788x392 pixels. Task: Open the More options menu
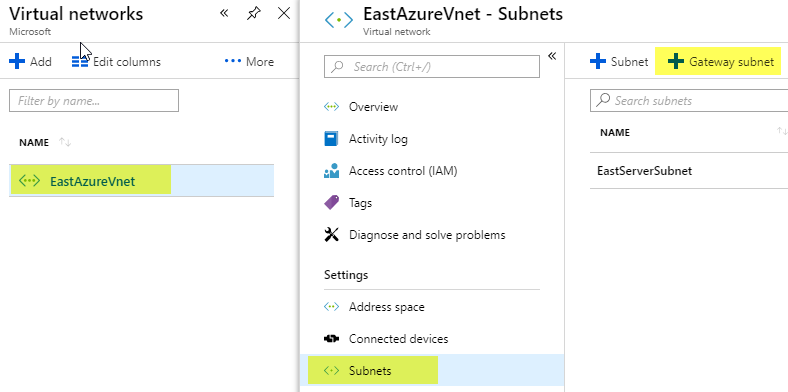tap(249, 62)
